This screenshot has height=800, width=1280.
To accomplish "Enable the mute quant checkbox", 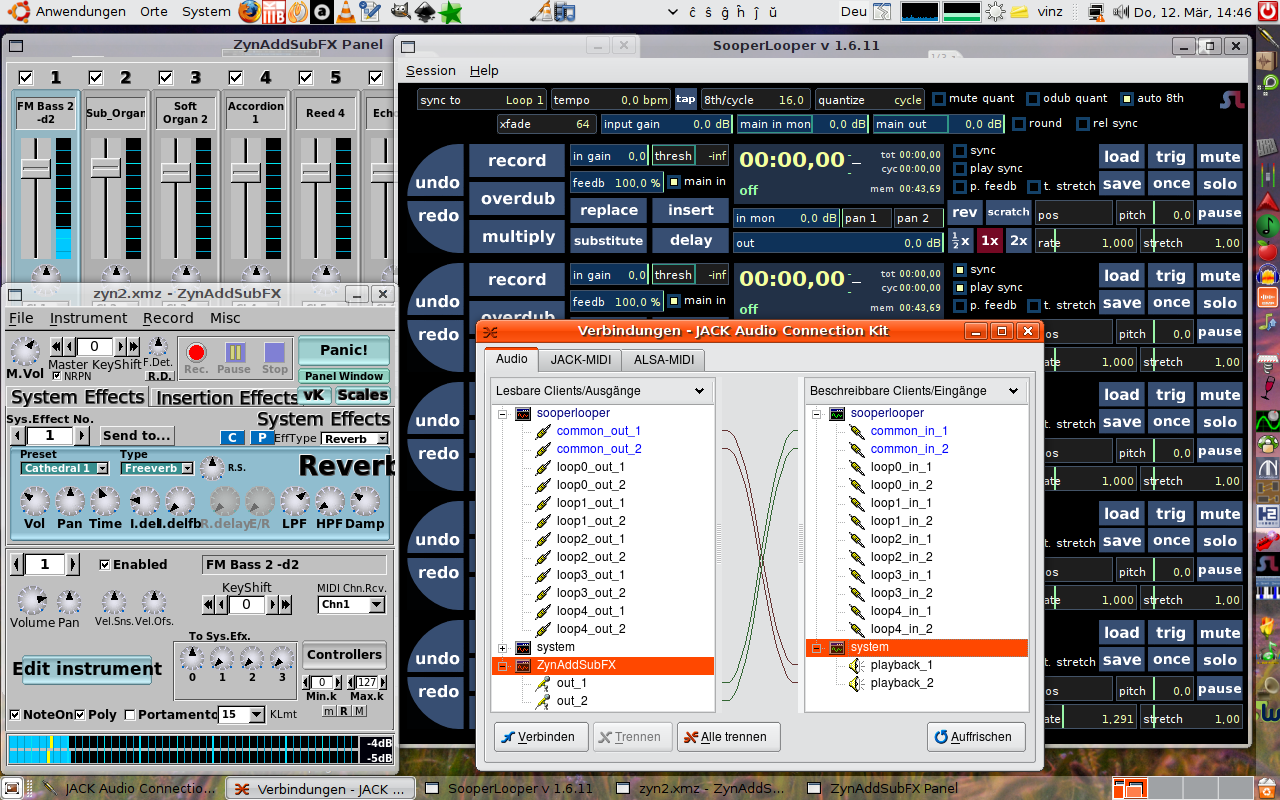I will 939,99.
